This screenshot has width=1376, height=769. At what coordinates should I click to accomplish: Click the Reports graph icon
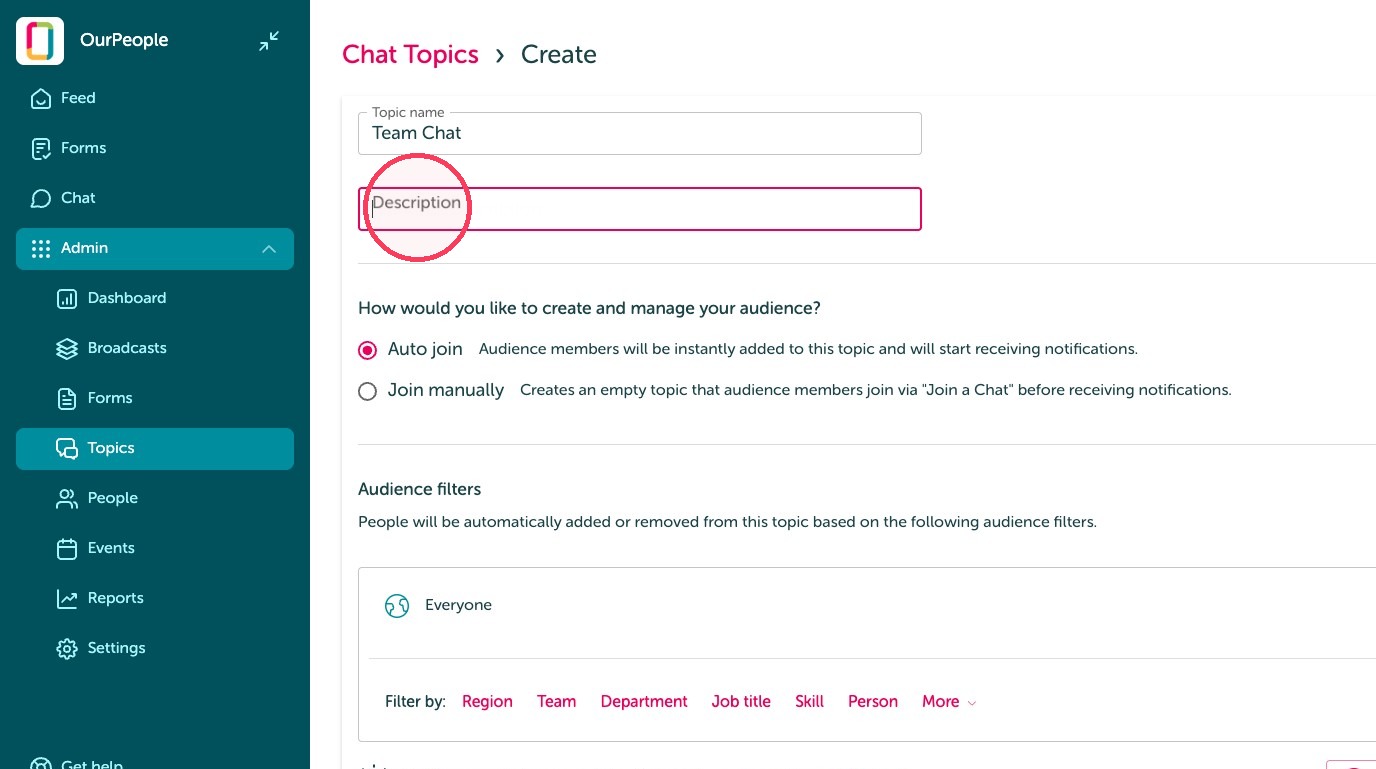tap(67, 598)
